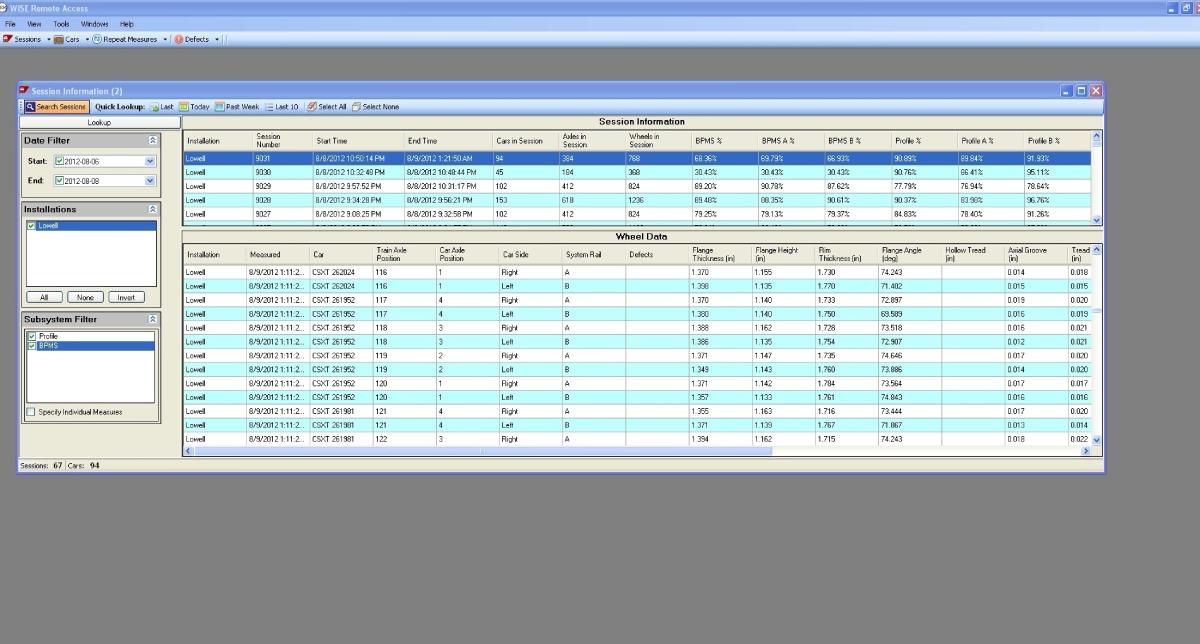The image size is (1200, 644).
Task: Uncheck the BPMS subsystem checkbox
Action: click(32, 345)
